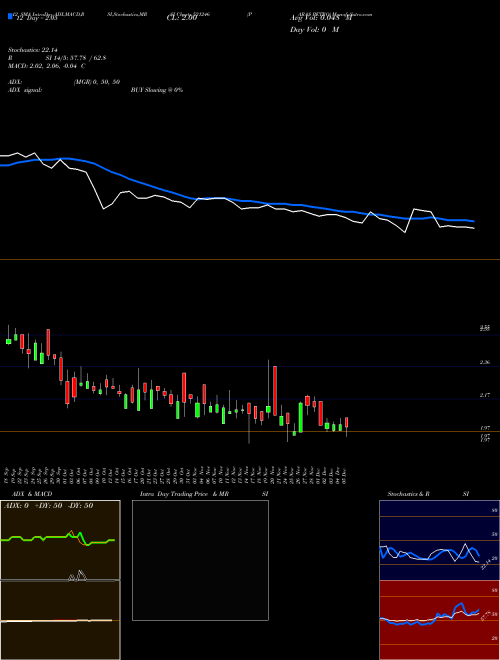Click the 'SI 14/3: 57.78 / 62.8' readout
Viewport: 500px width, 660px height.
coord(76,58)
